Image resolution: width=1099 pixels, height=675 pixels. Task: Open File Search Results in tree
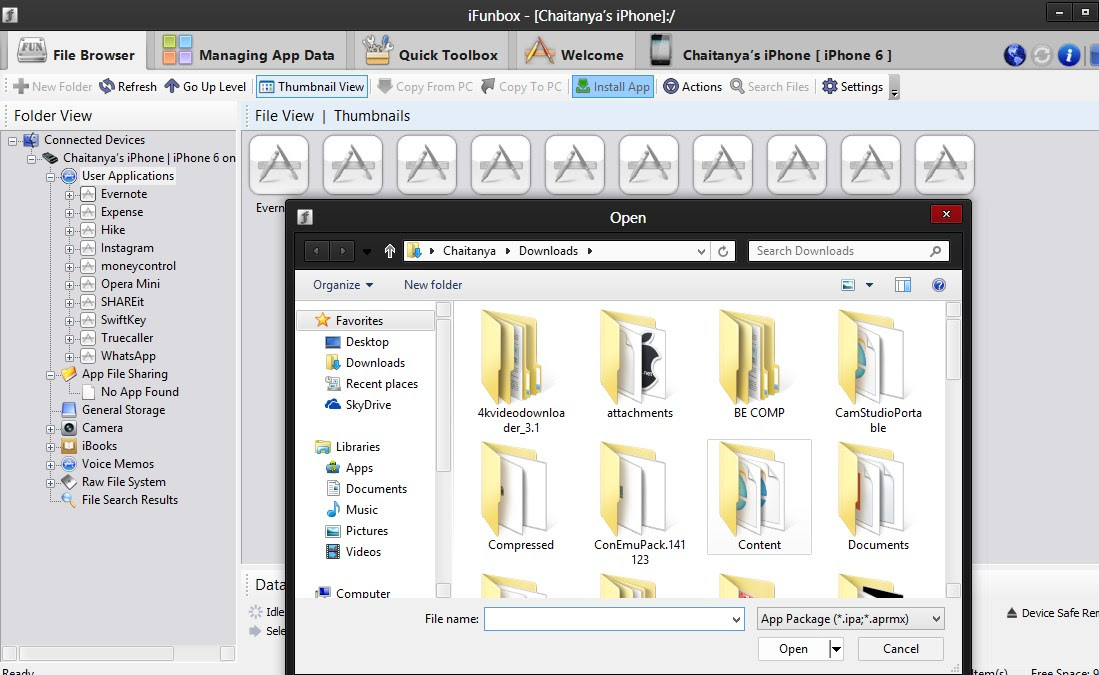(x=130, y=500)
